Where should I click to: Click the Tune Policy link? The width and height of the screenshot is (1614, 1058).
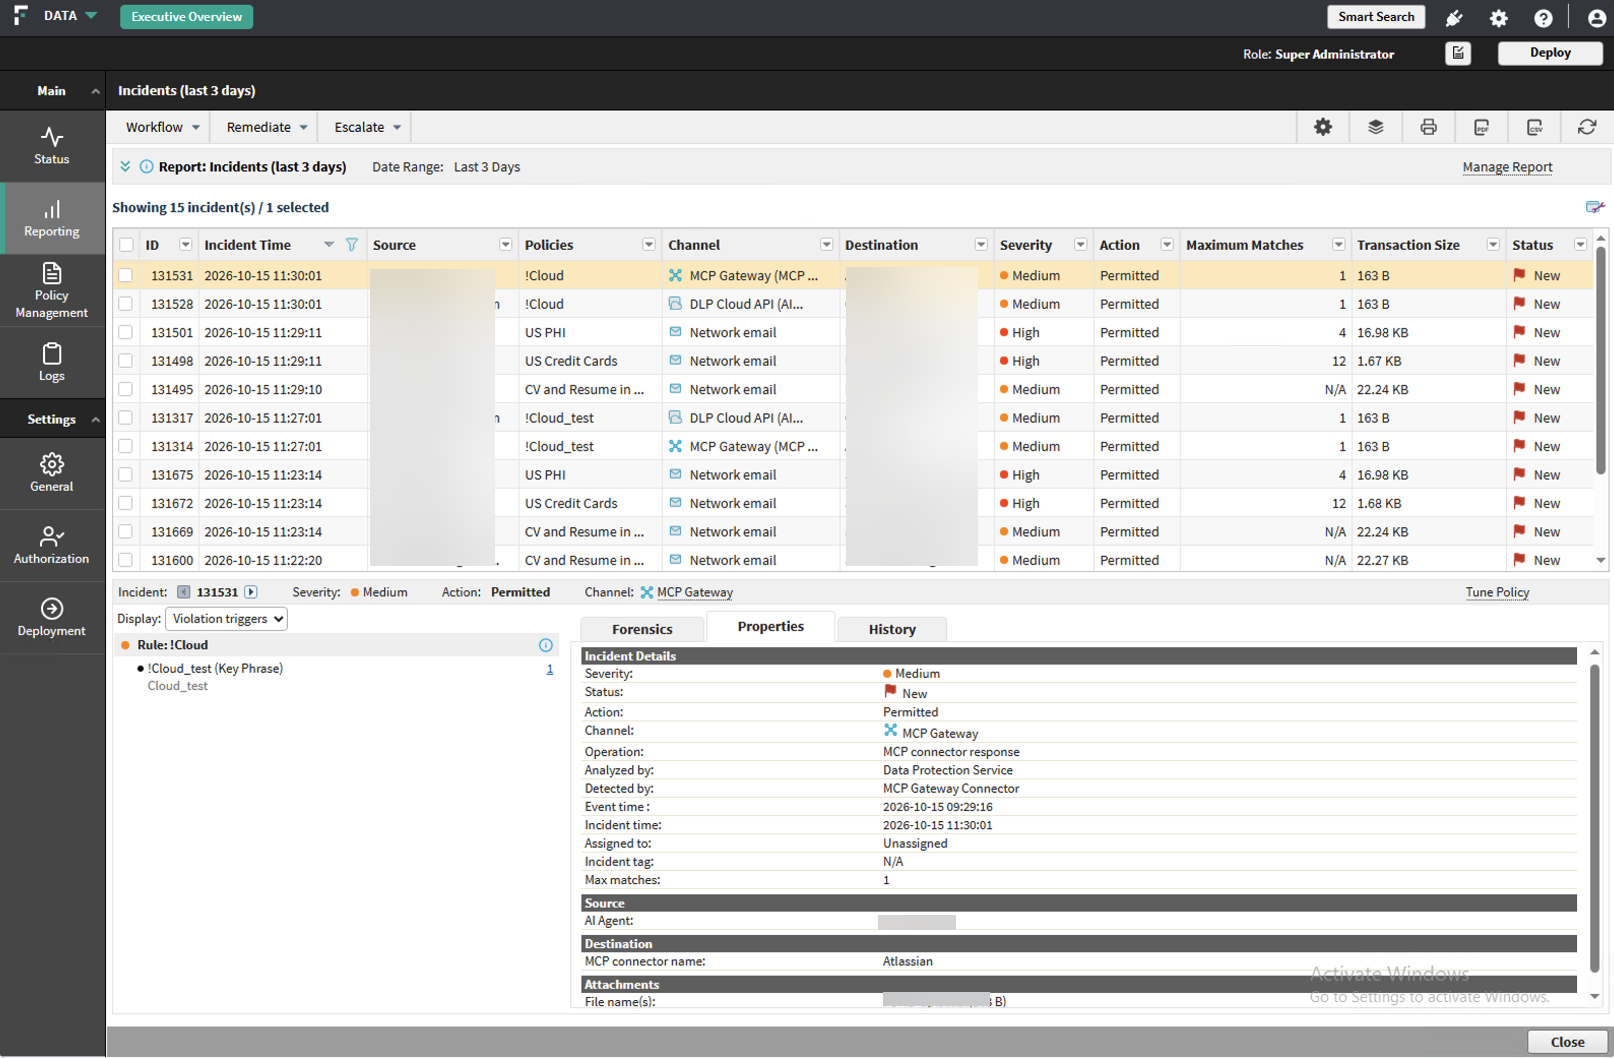[x=1497, y=592]
